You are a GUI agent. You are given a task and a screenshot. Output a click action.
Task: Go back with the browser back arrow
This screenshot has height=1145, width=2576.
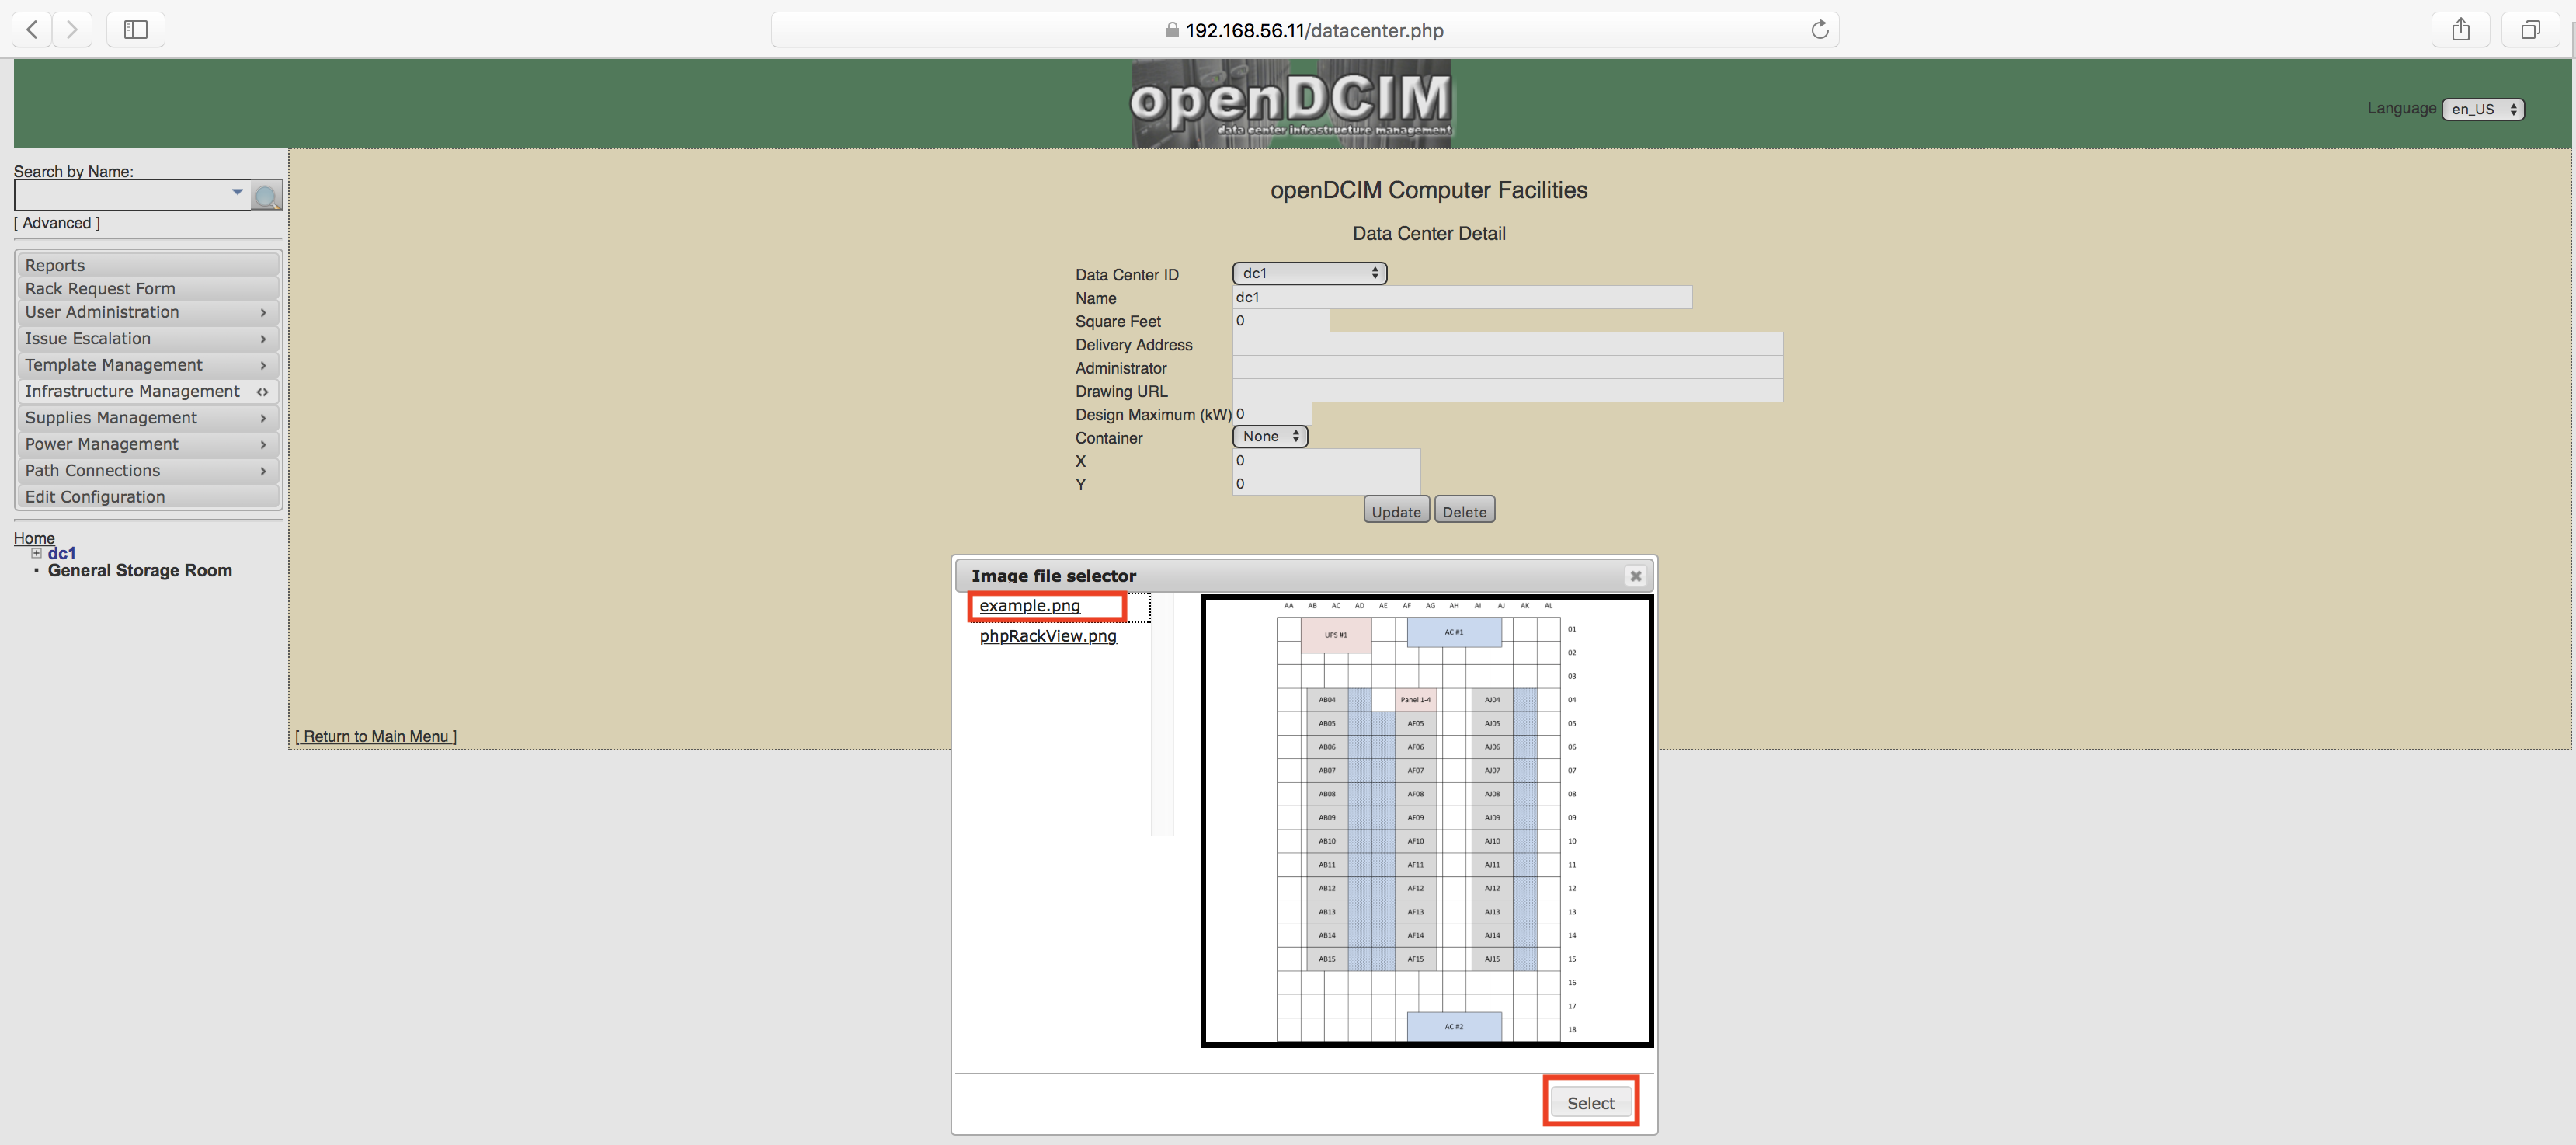(32, 30)
